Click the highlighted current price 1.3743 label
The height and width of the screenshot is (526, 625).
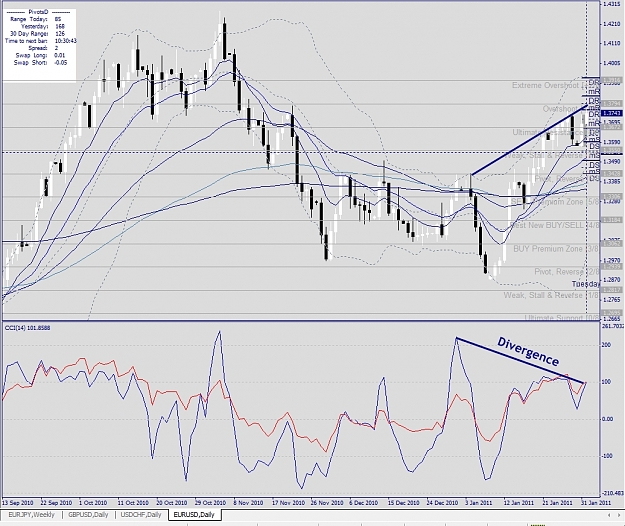pos(612,114)
